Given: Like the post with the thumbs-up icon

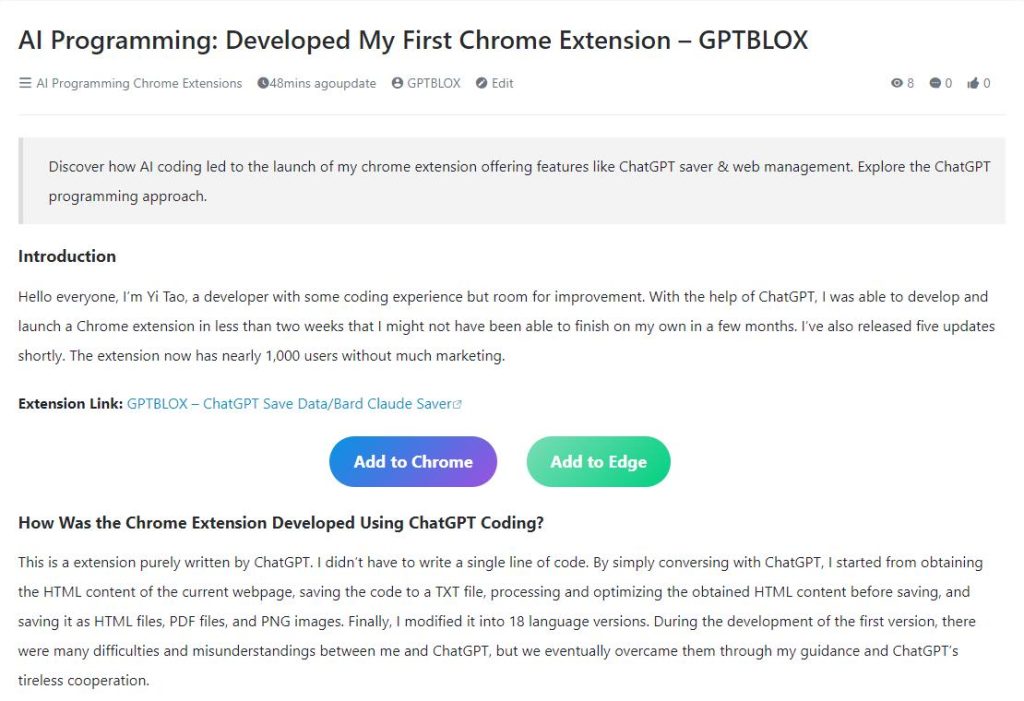Looking at the screenshot, I should pyautogui.click(x=973, y=83).
